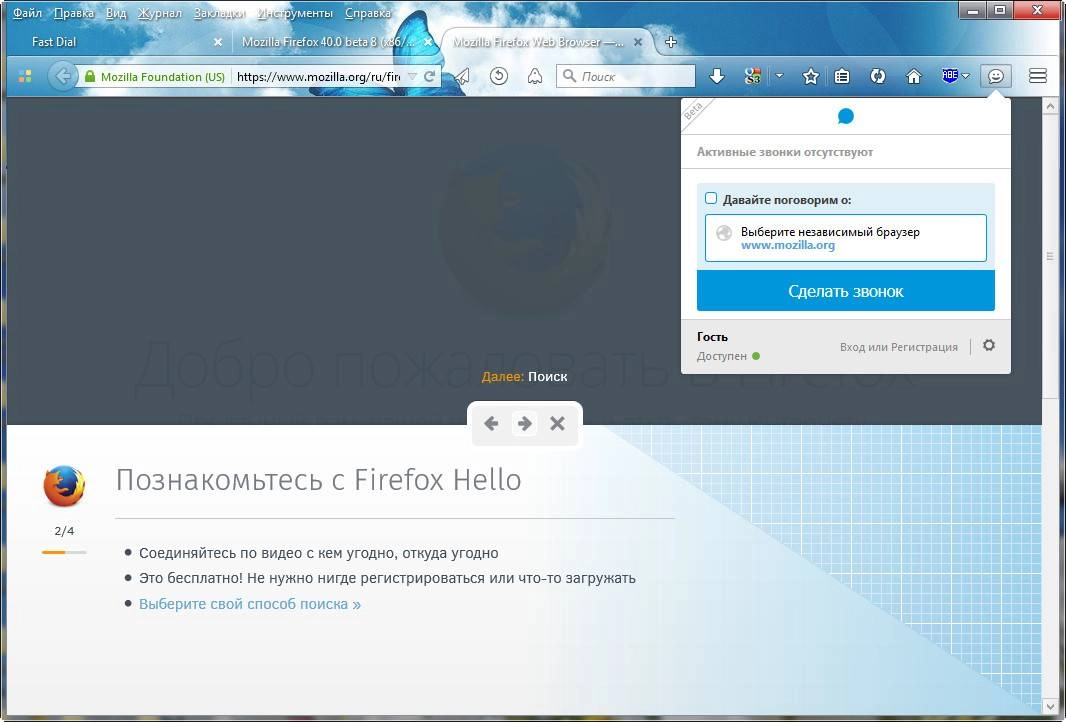Viewport: 1066px width, 722px height.
Task: Open dropdown arrow next to Google icon
Action: [779, 76]
